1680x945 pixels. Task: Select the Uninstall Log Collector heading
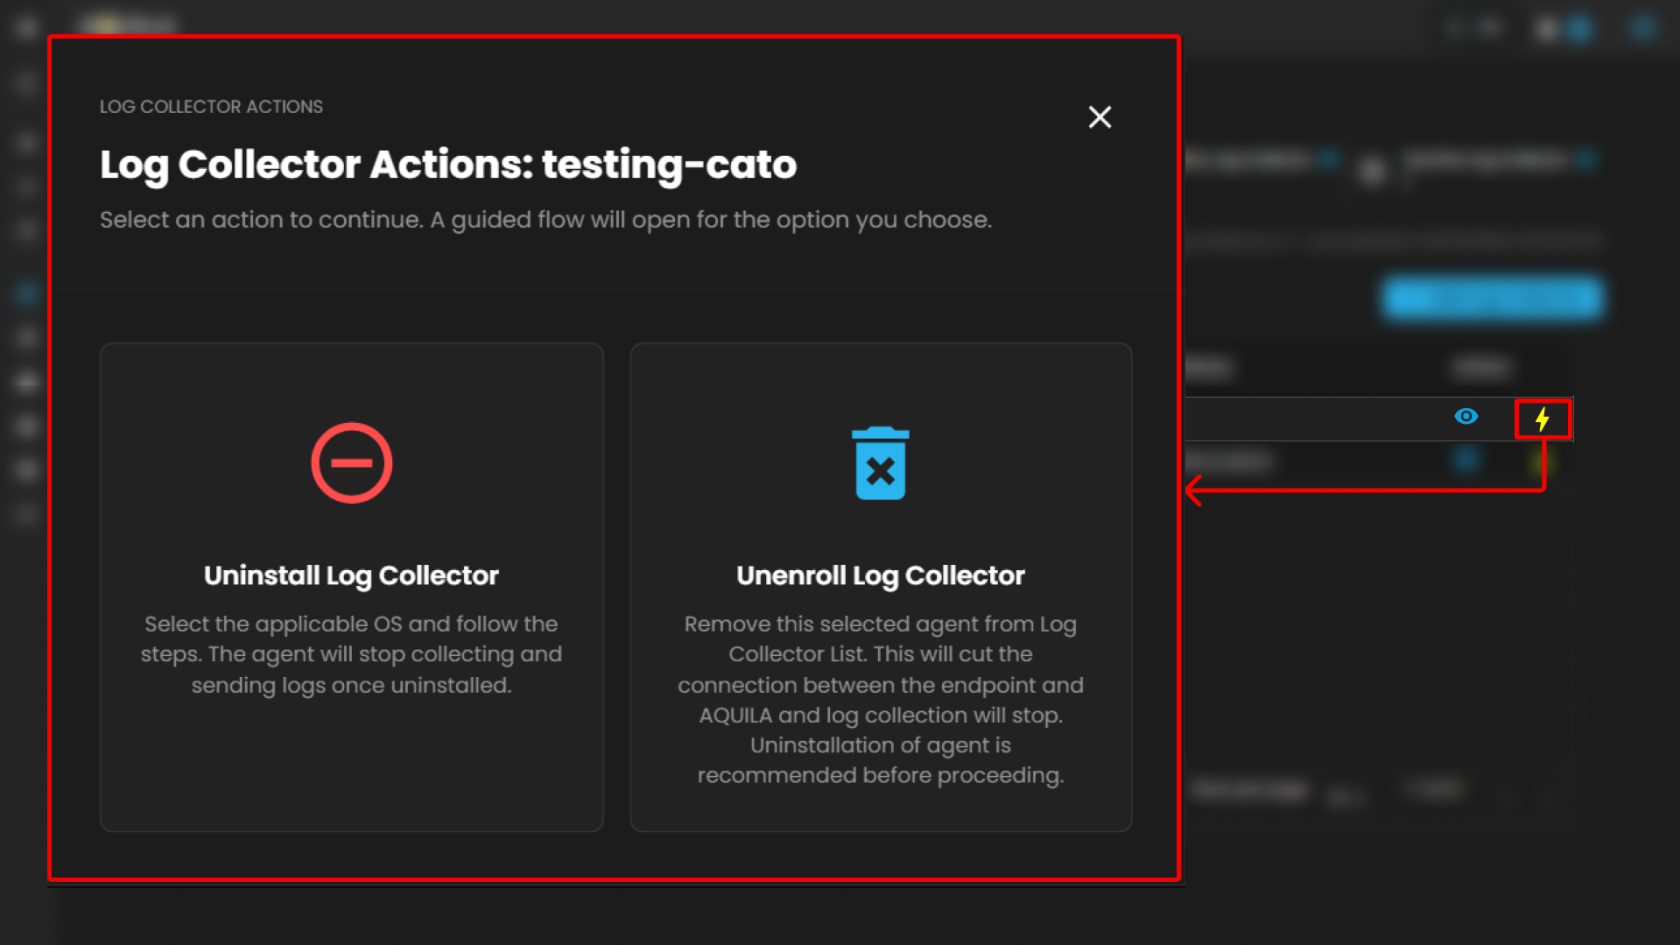coord(351,576)
